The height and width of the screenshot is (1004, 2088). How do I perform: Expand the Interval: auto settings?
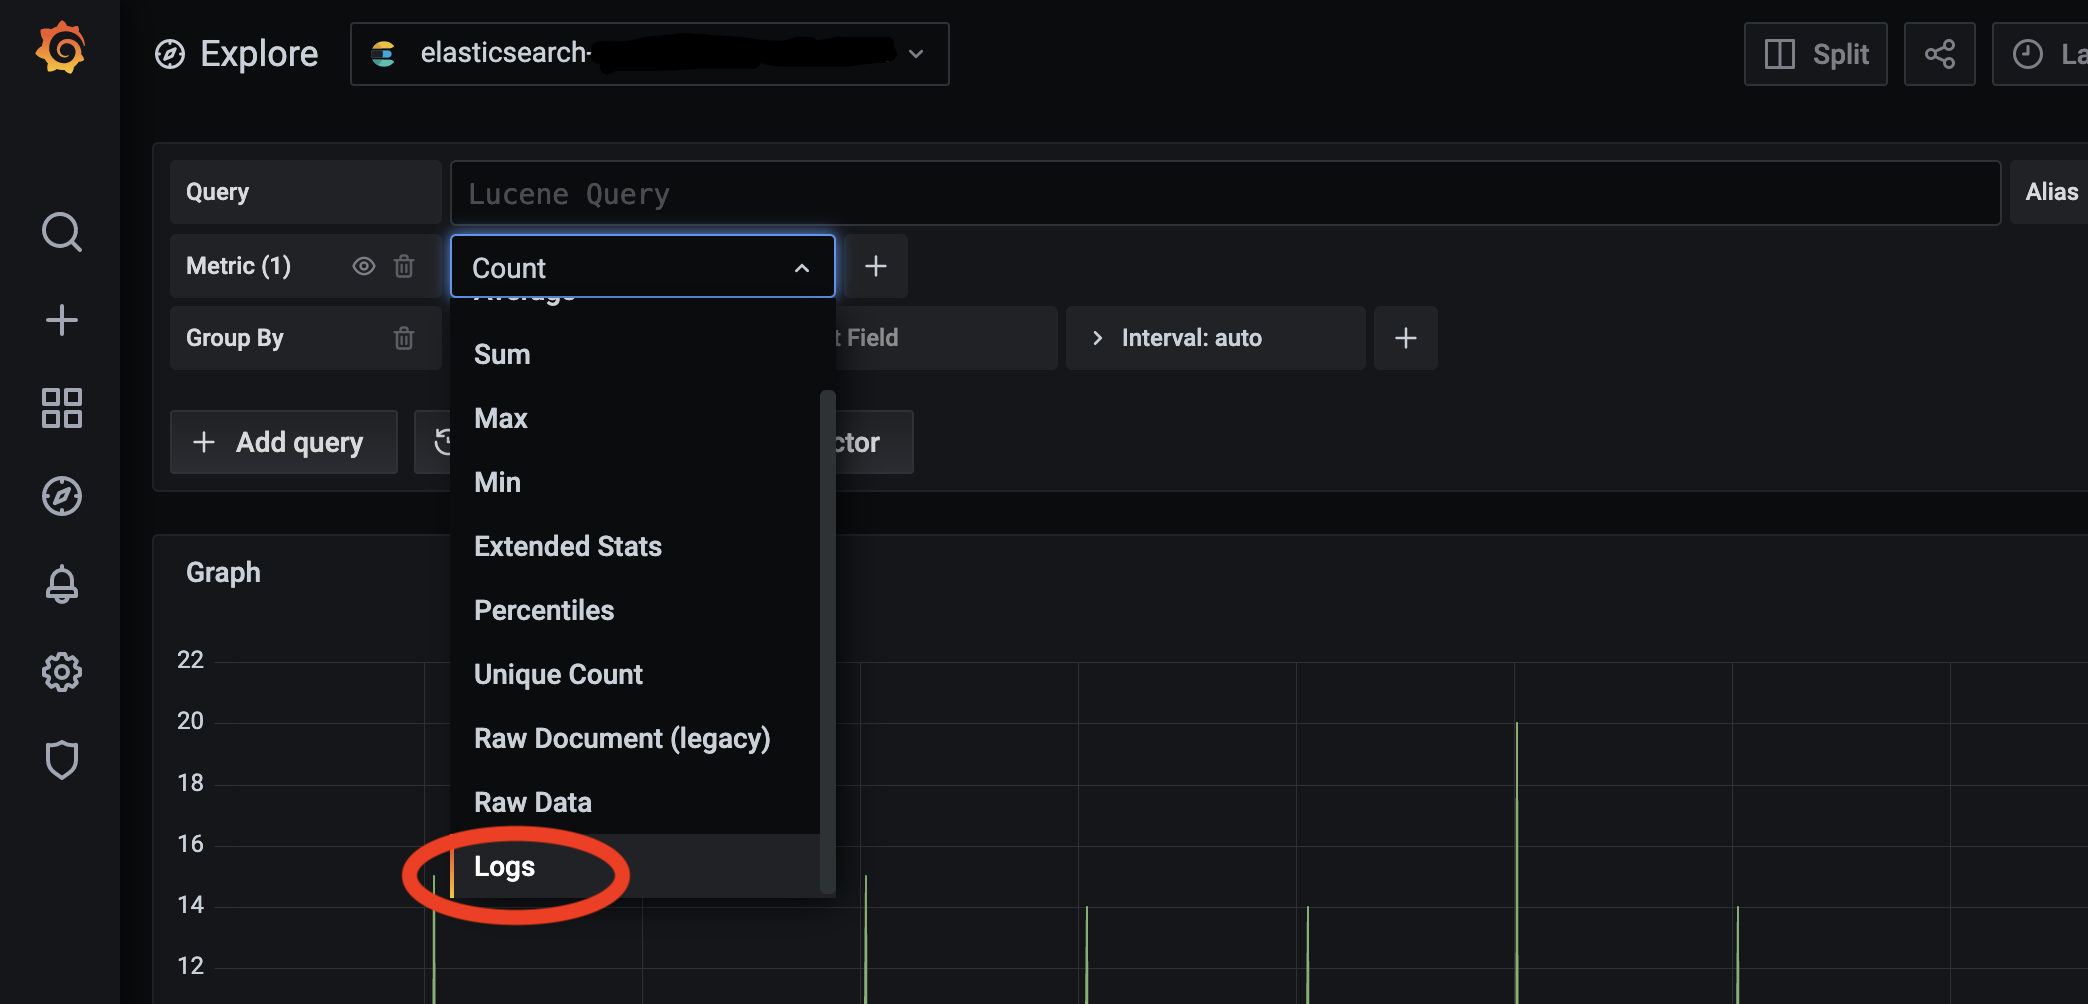click(1216, 338)
